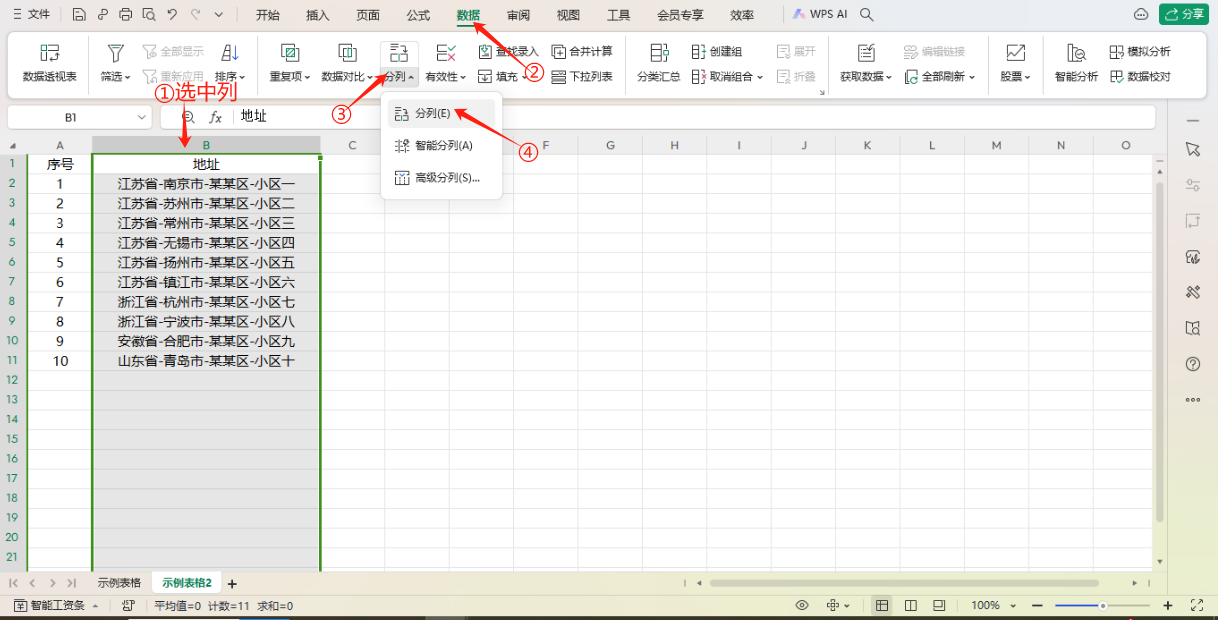Expand the quick access toolbar chevron

click(x=219, y=15)
